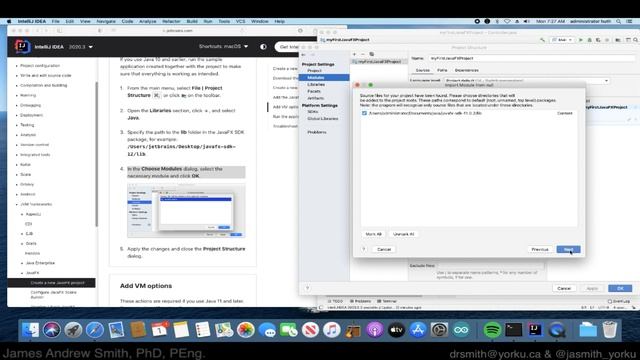Switch to the Paths tab
The height and width of the screenshot is (360, 640).
(x=442, y=70)
